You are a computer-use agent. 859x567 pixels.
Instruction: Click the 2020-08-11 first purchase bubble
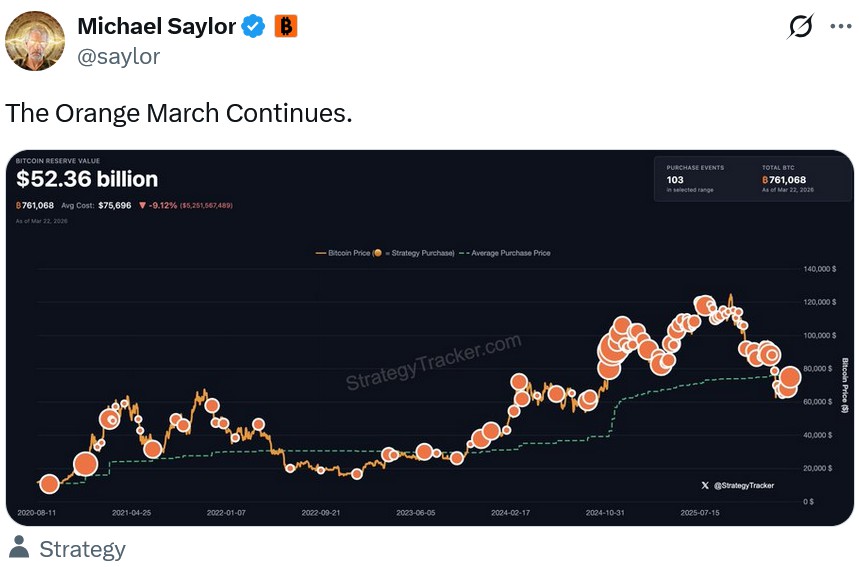click(49, 484)
